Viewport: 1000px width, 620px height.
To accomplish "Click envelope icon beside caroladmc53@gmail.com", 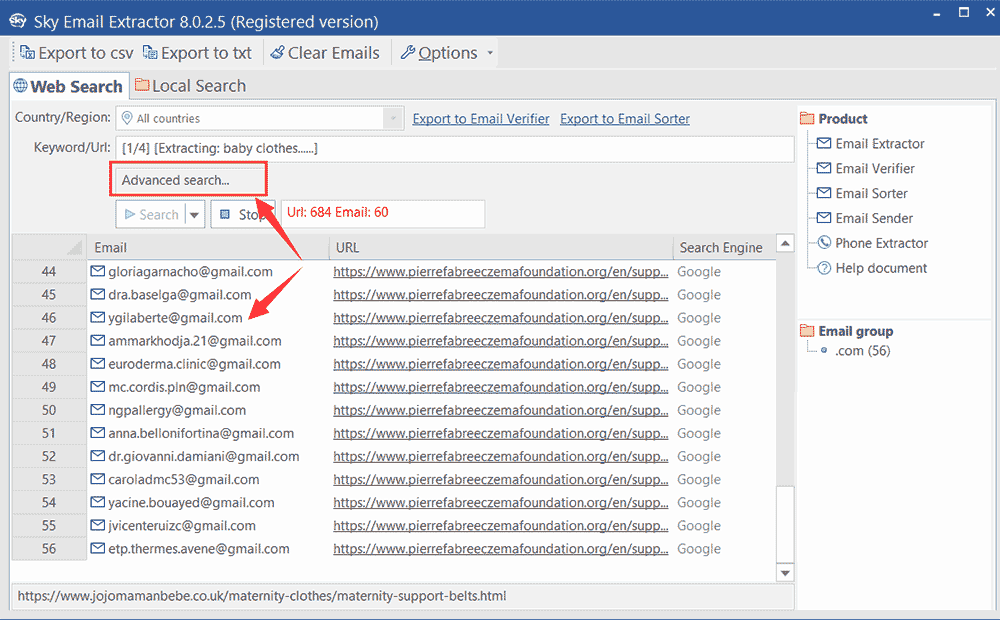I will point(98,480).
